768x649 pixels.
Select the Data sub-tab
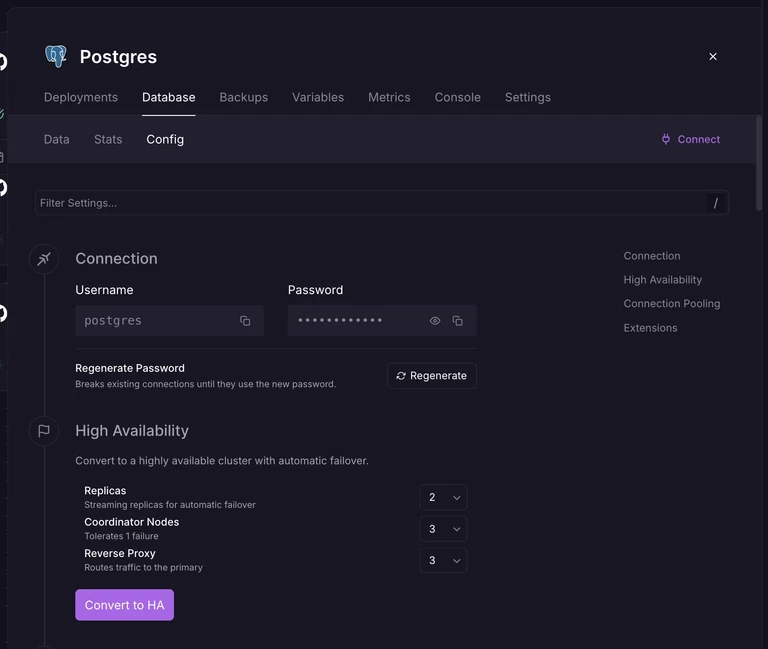57,140
